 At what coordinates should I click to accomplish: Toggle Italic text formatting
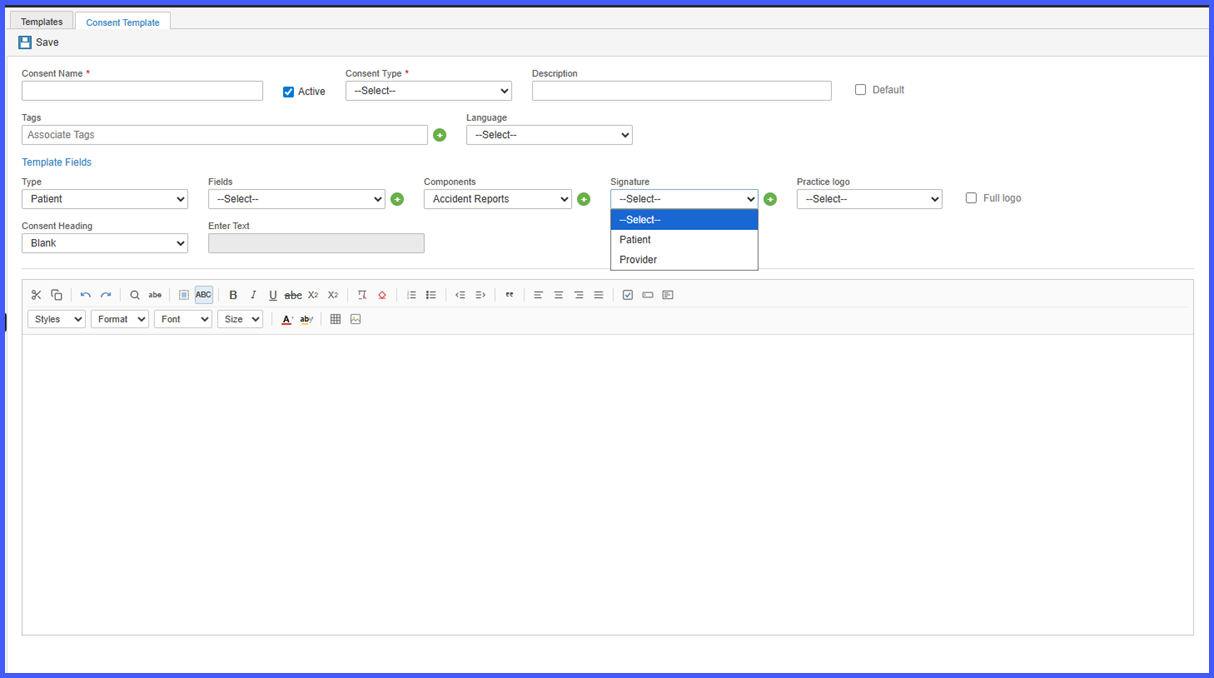(x=253, y=295)
